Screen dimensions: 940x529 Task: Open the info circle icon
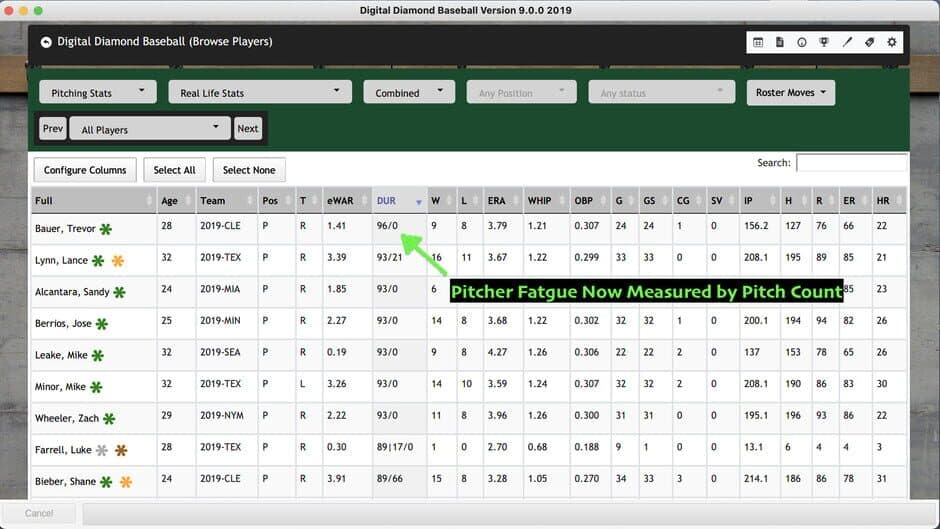(x=802, y=42)
